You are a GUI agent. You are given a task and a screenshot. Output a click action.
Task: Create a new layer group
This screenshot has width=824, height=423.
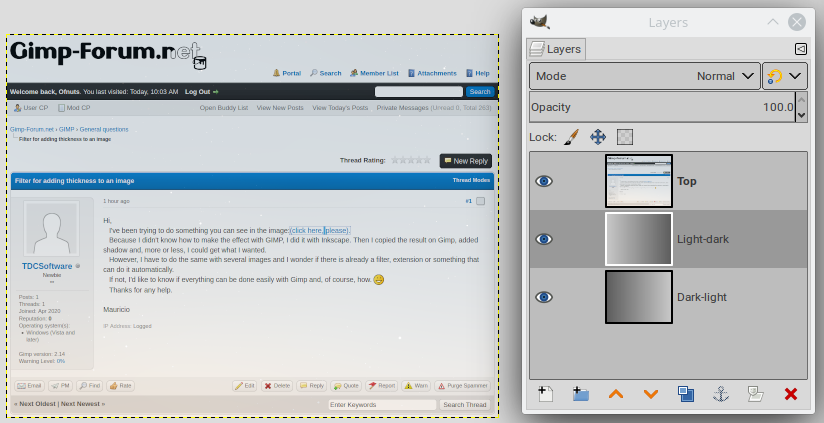[581, 394]
